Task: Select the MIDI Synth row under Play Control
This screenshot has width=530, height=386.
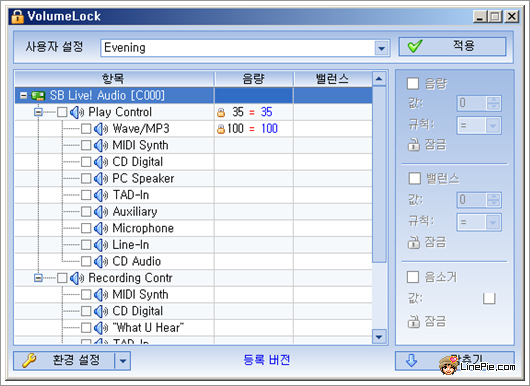Action: (x=193, y=145)
